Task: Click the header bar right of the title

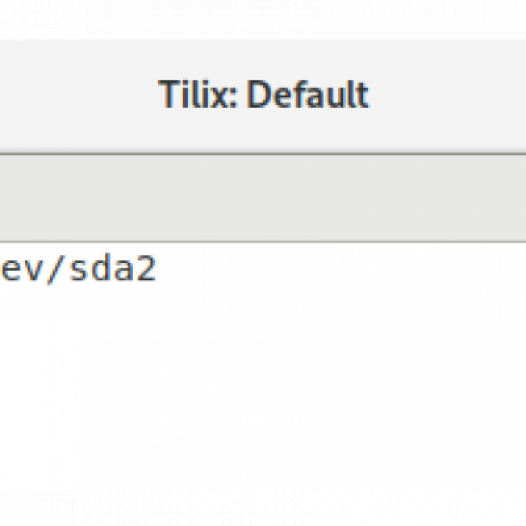Action: (448, 96)
